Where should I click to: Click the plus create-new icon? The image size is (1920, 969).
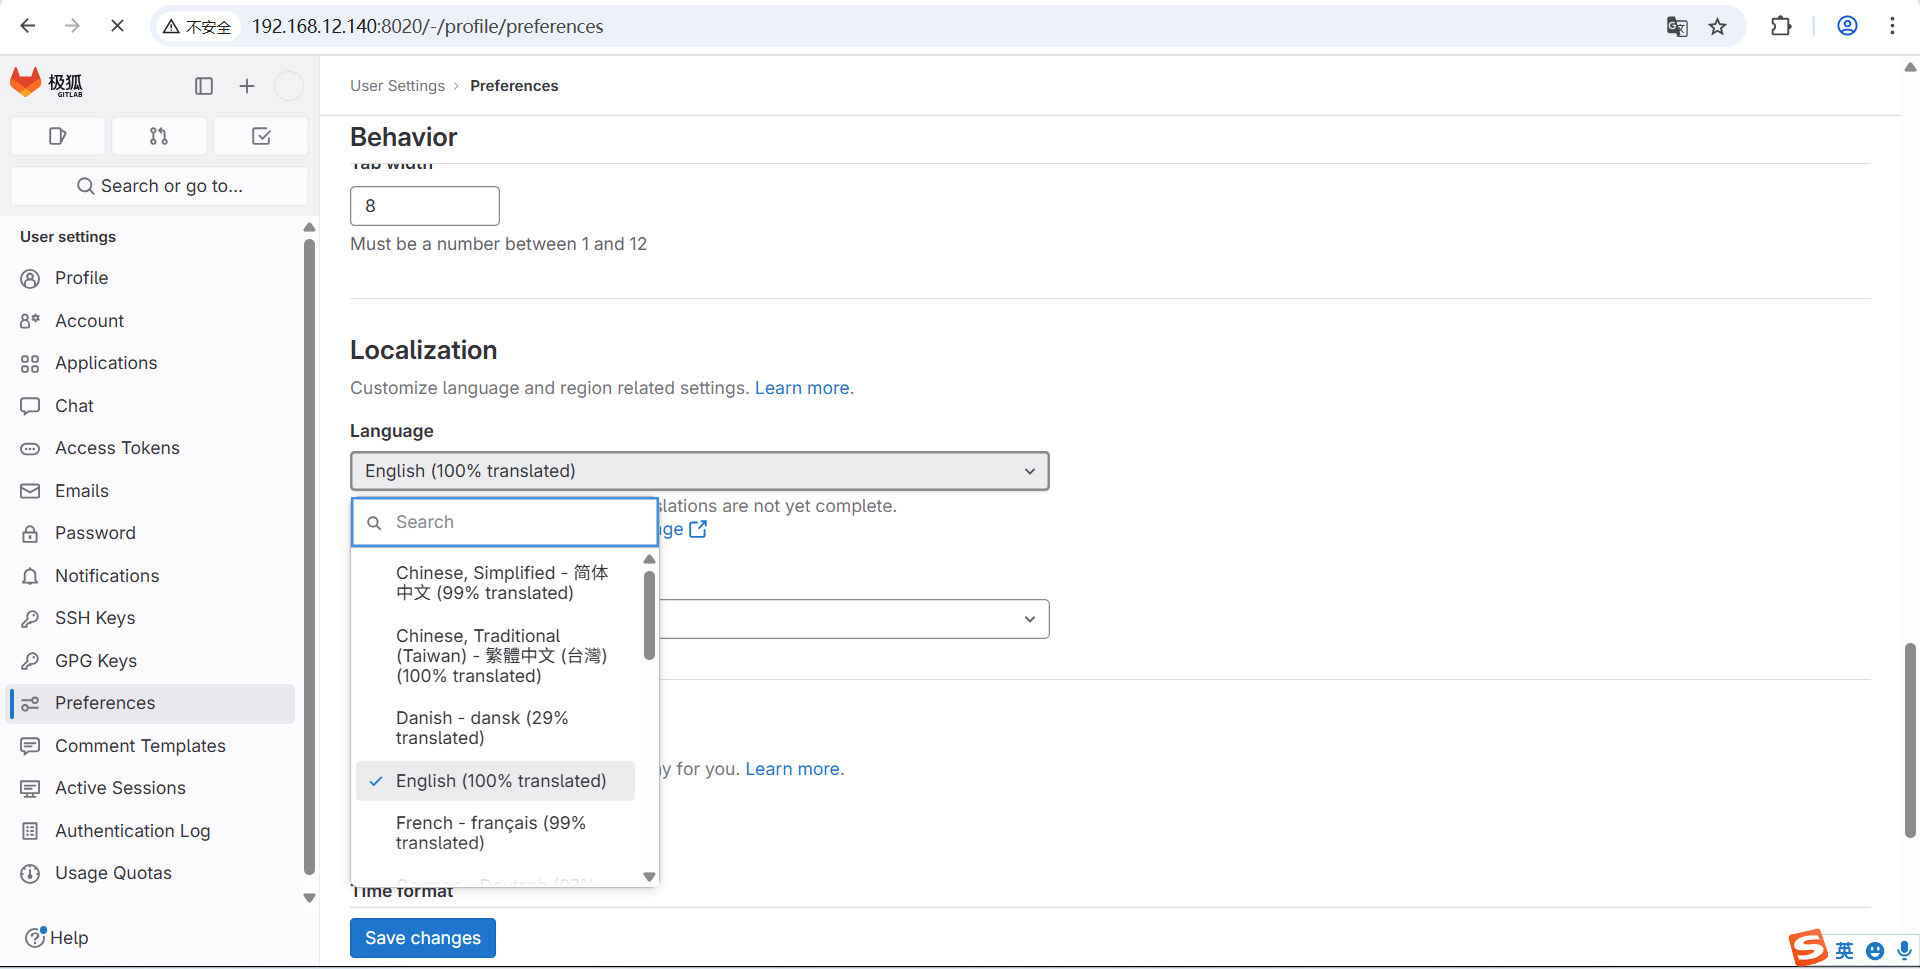pyautogui.click(x=247, y=86)
